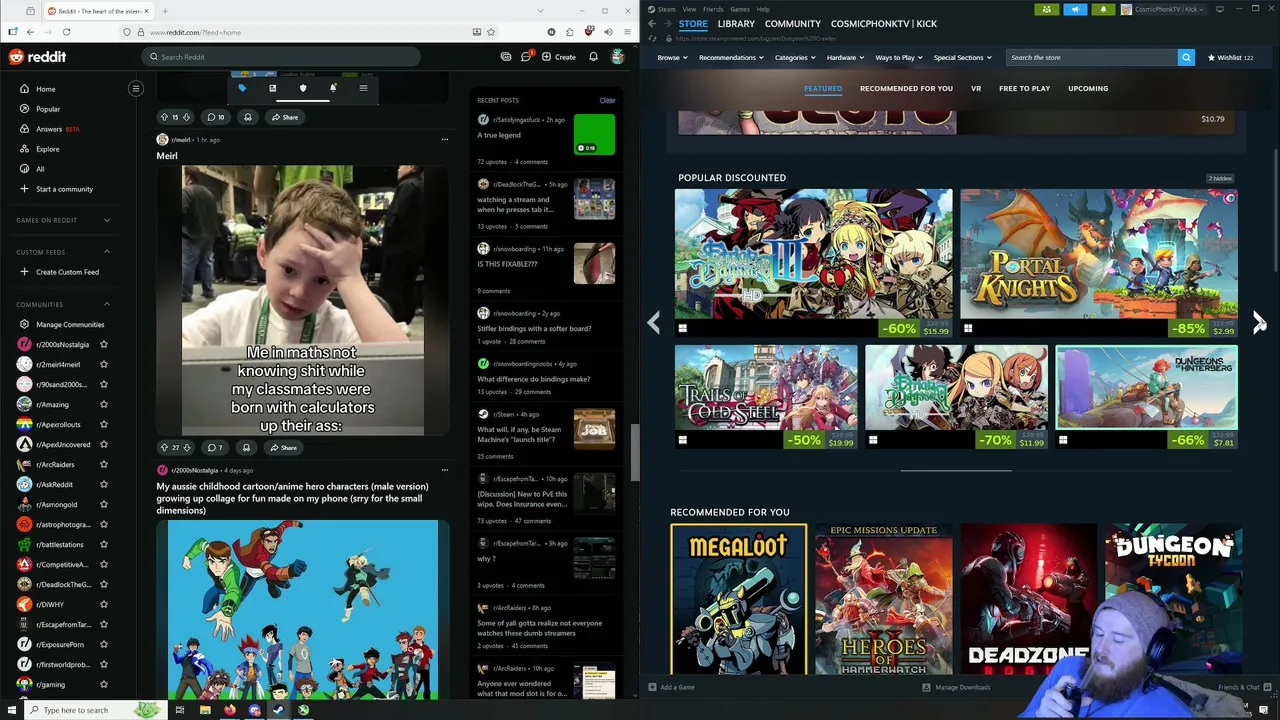Open Steam Friends menu
The image size is (1280, 720).
click(x=713, y=9)
